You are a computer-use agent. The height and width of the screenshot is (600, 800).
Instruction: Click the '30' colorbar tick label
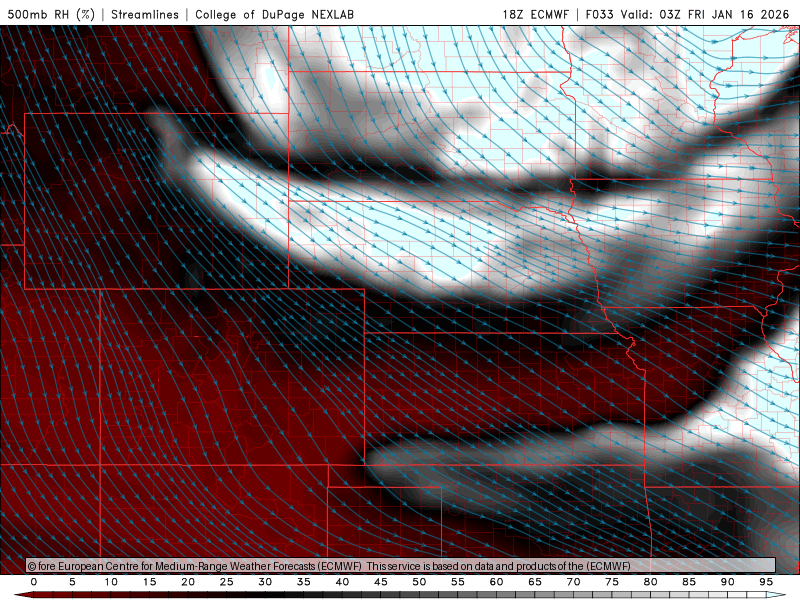[x=265, y=582]
